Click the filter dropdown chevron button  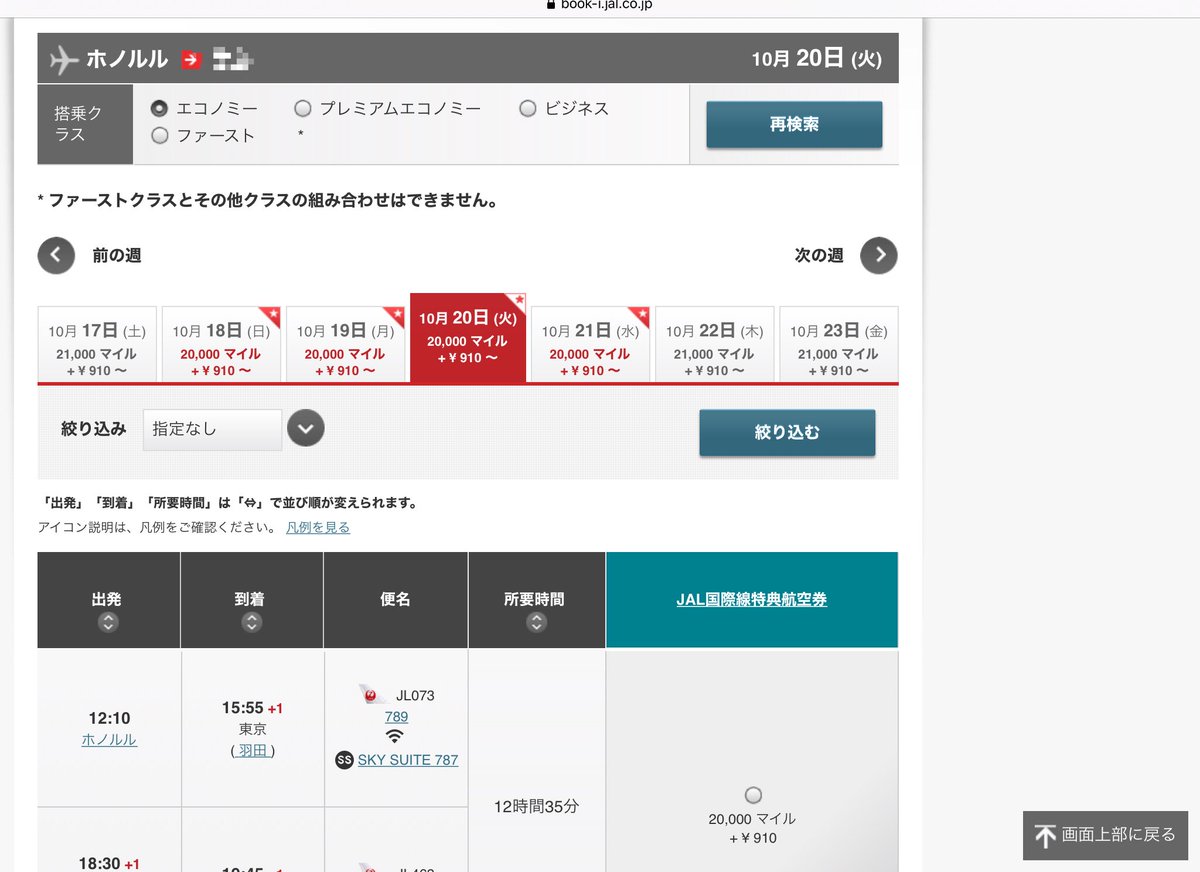click(306, 429)
